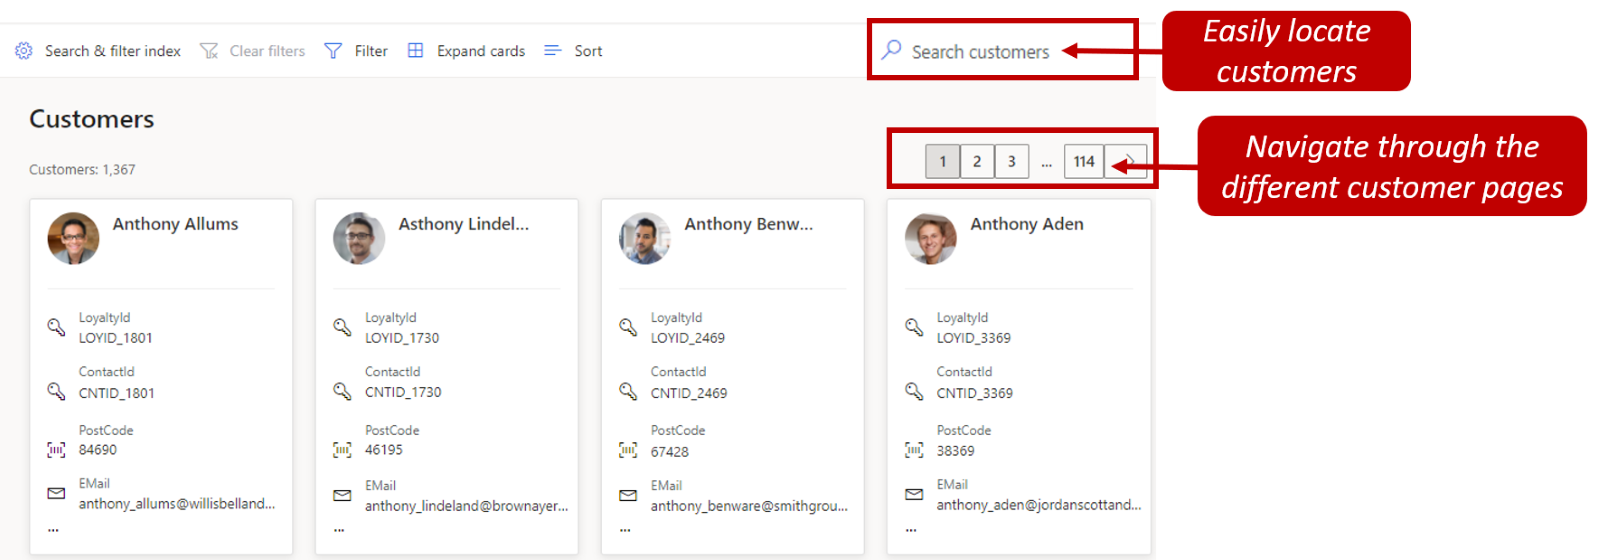
Task: Select the Clear filters funnel icon
Action: pos(209,51)
